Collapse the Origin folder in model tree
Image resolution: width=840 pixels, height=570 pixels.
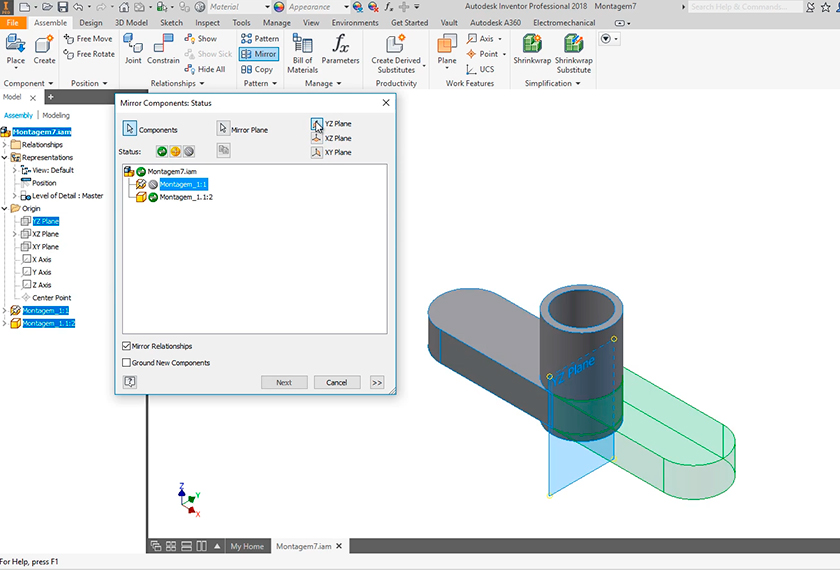pos(5,209)
